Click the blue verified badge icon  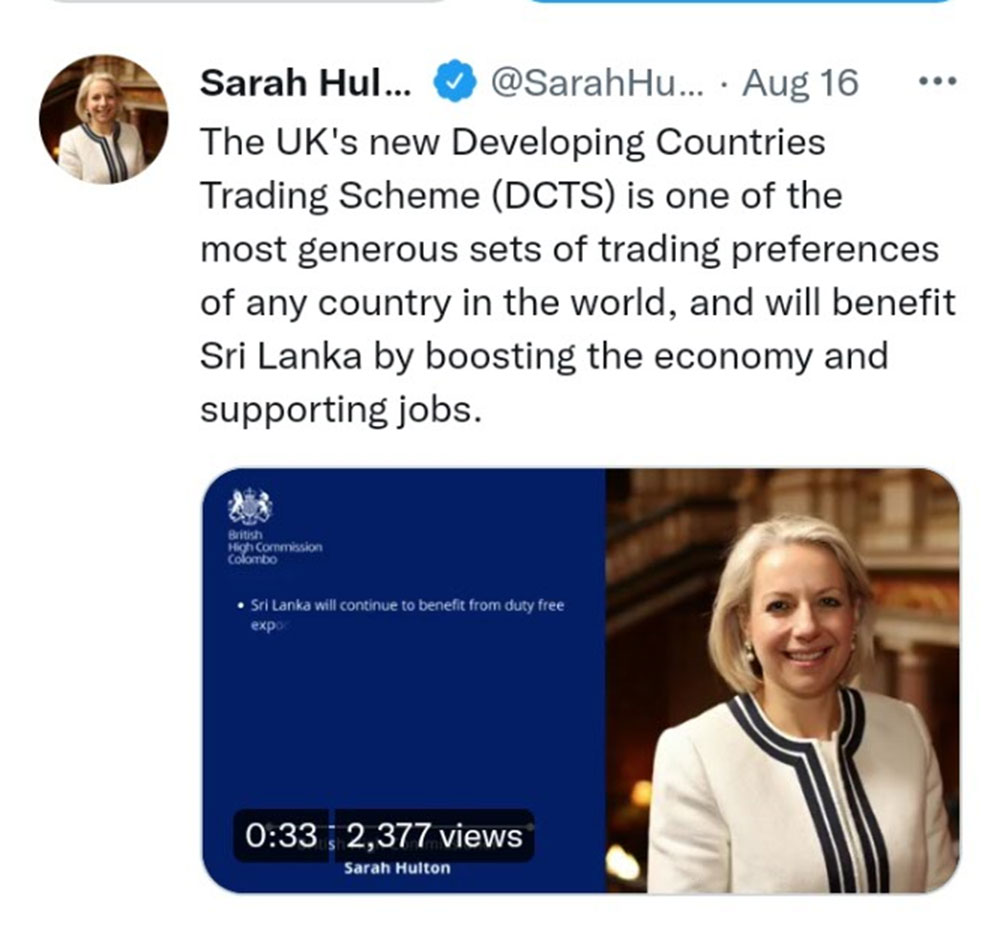click(x=452, y=84)
